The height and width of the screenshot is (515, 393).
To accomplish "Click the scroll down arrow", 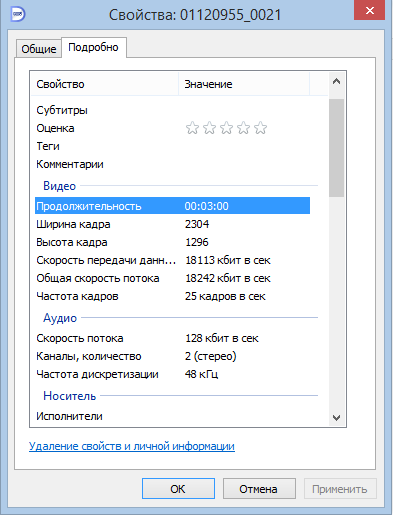I will 336,417.
